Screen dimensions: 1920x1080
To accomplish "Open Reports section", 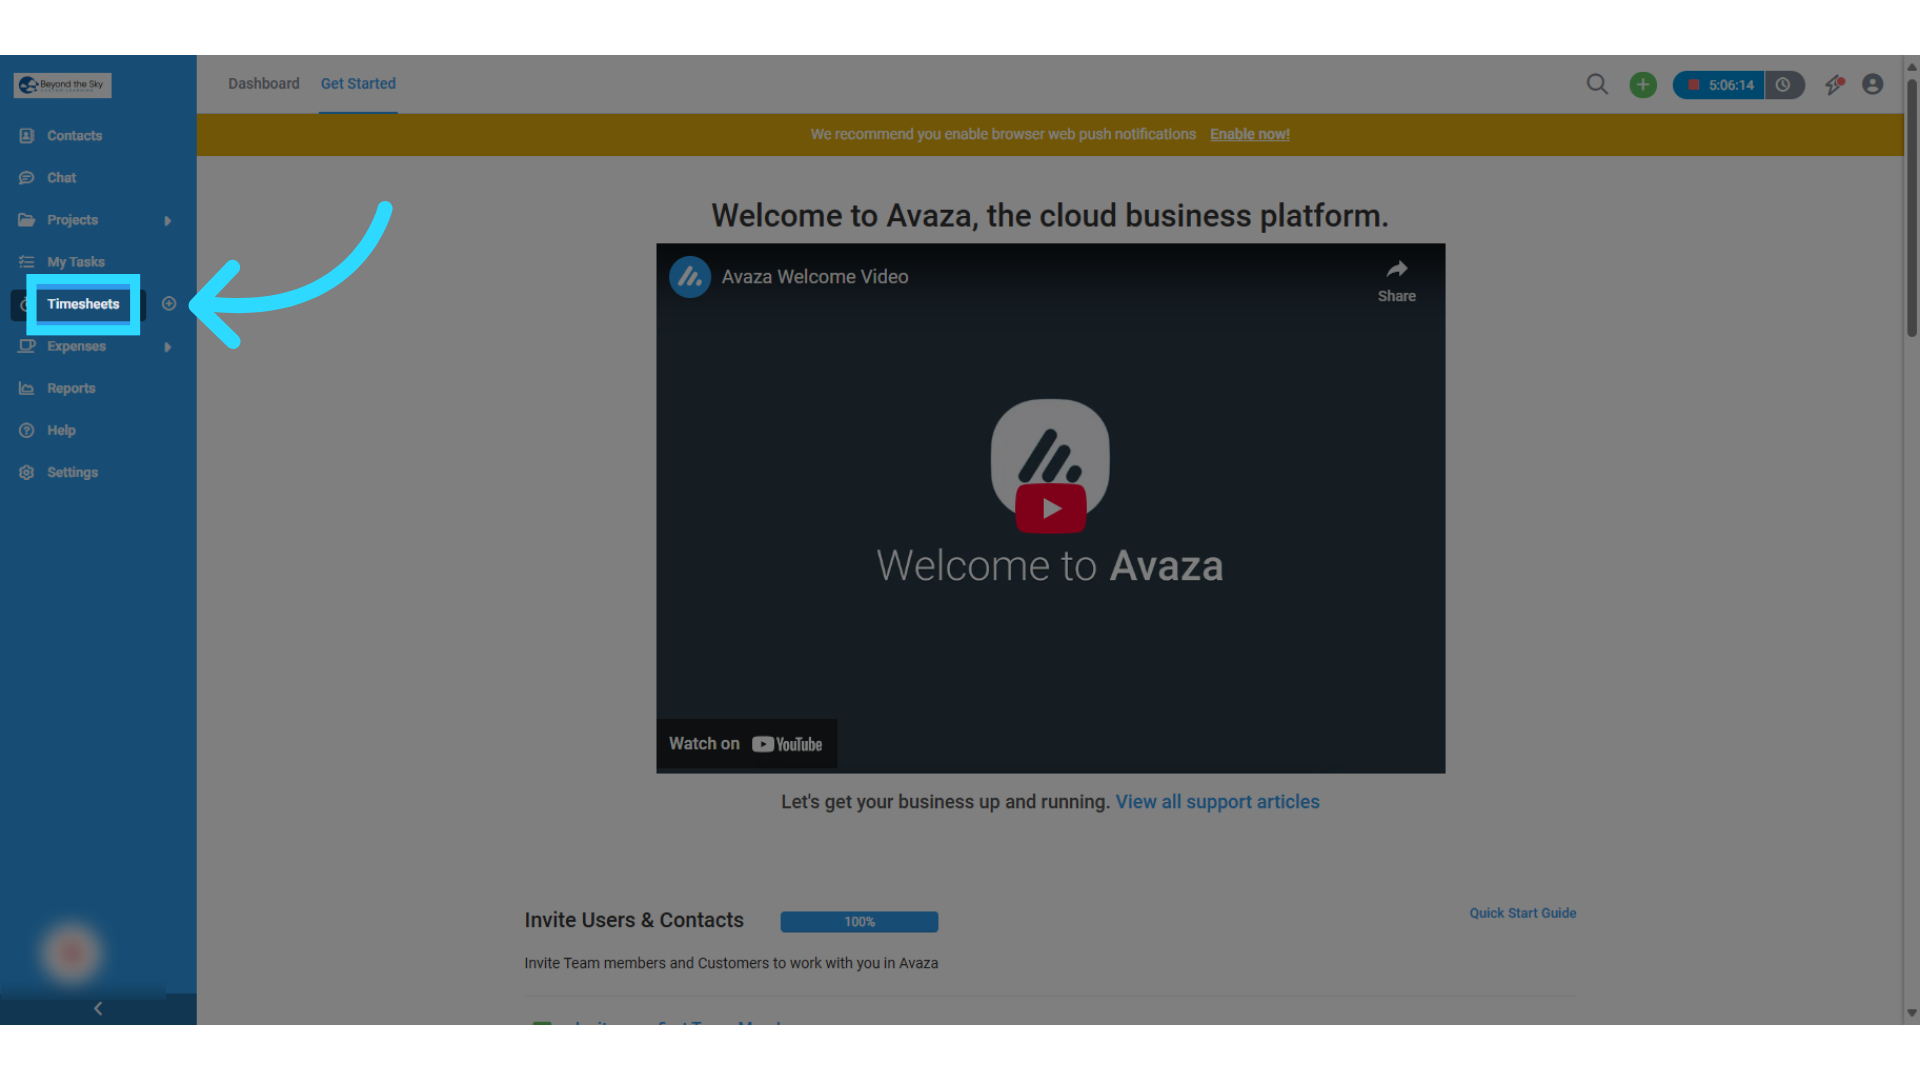I will [71, 388].
